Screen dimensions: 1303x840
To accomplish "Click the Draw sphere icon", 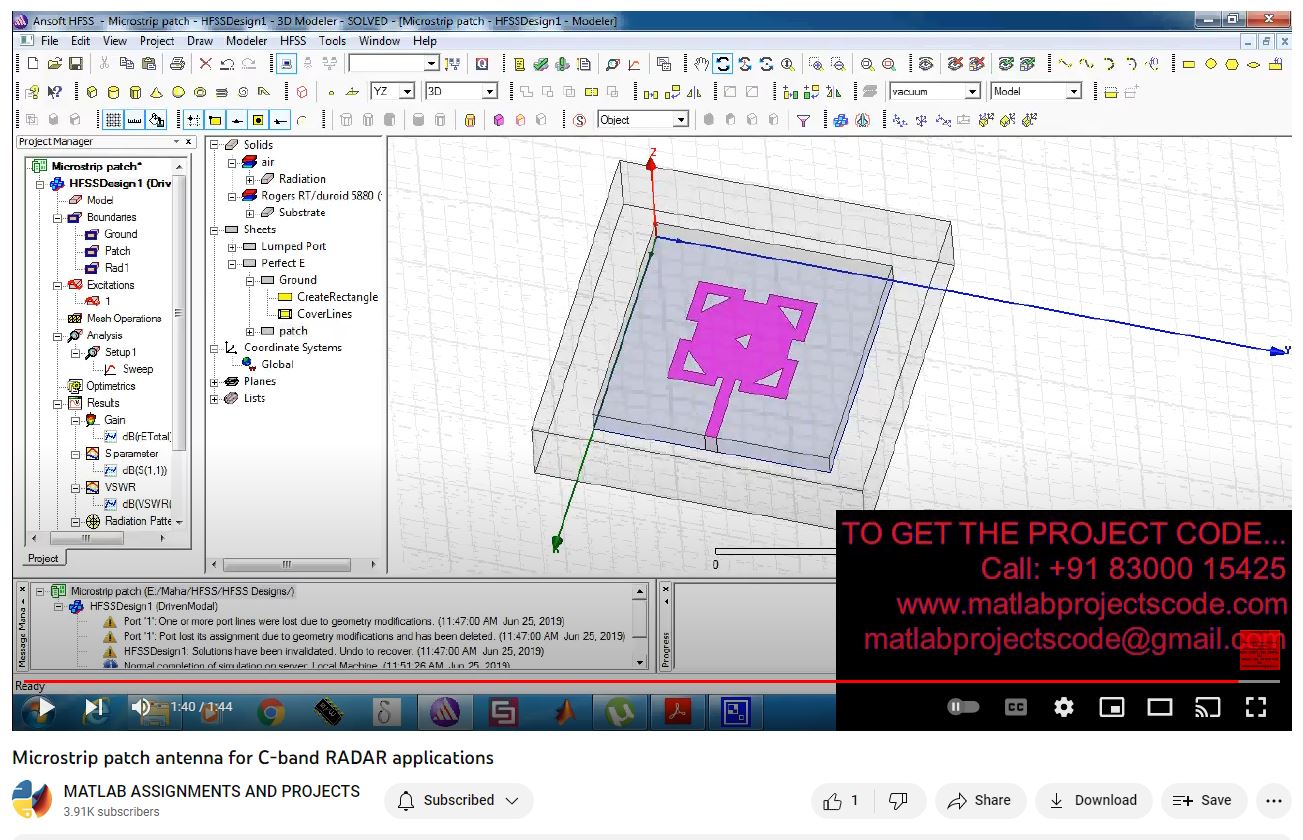I will [x=179, y=92].
